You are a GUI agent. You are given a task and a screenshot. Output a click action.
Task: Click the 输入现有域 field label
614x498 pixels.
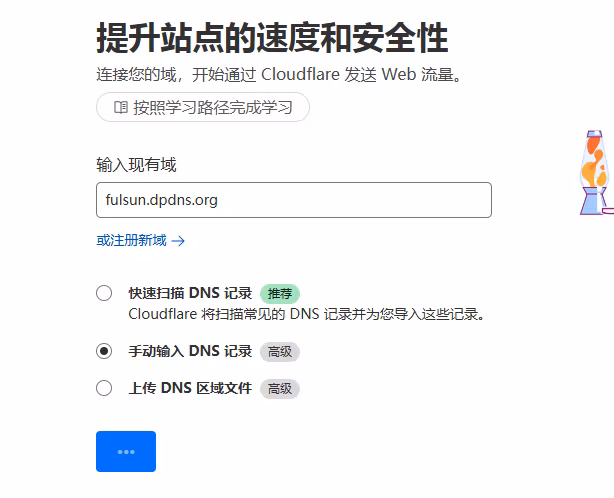pyautogui.click(x=136, y=165)
